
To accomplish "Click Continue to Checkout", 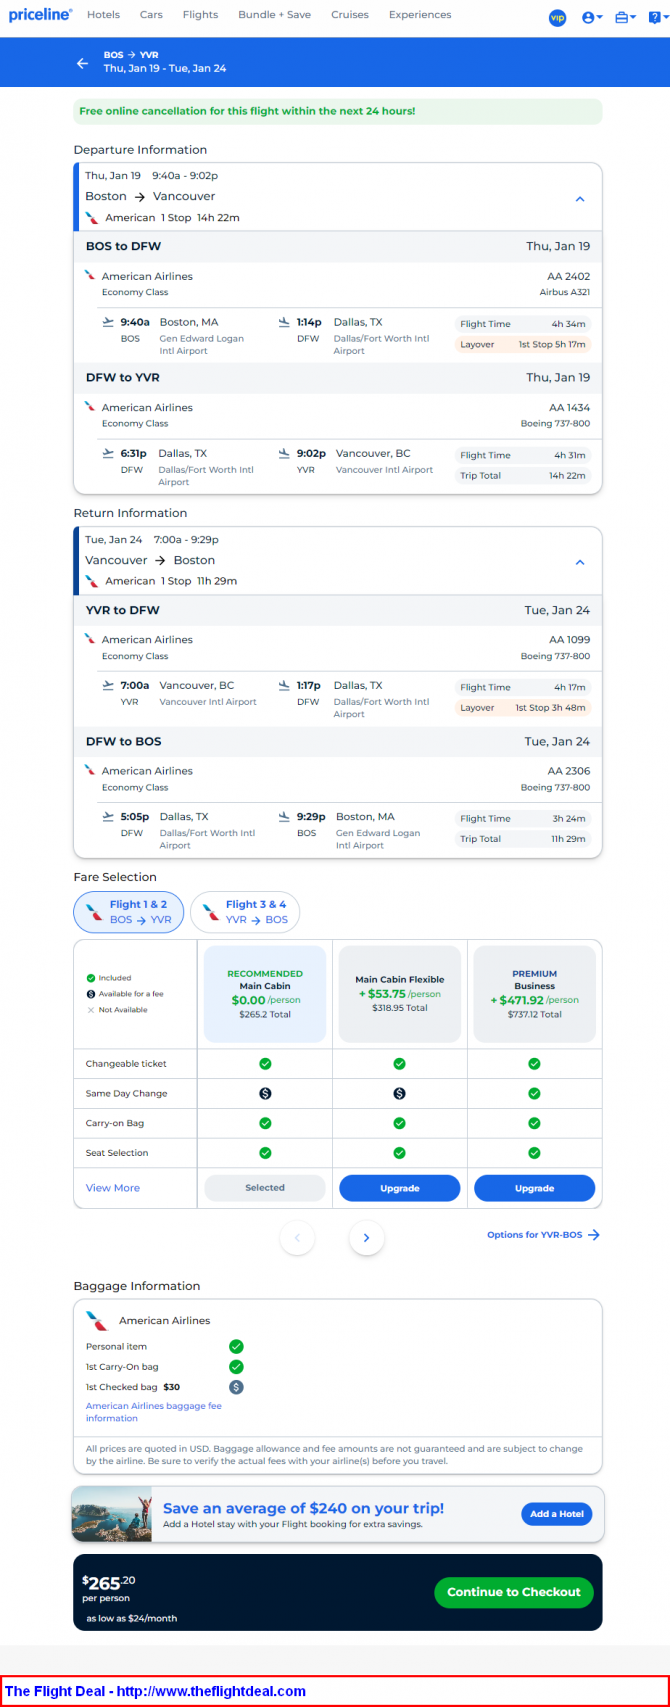I will [514, 1592].
